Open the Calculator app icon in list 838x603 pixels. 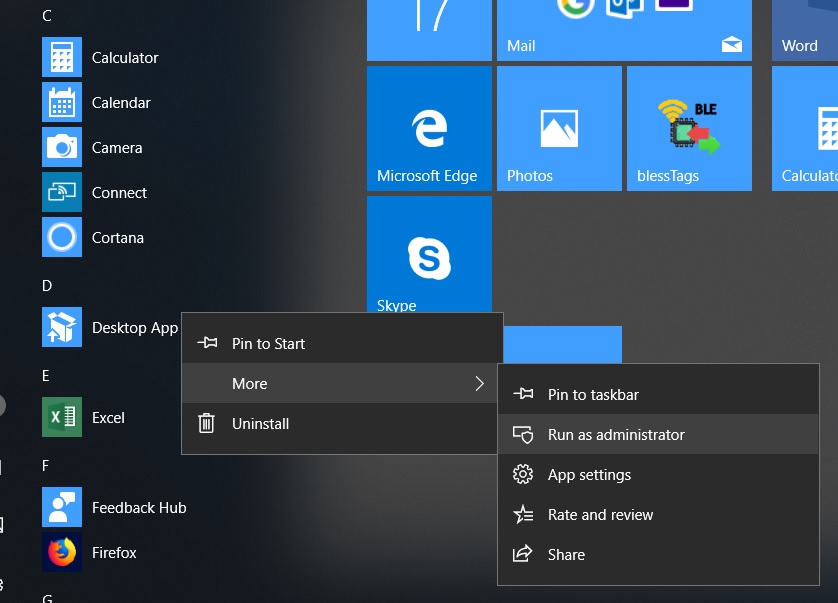[x=62, y=57]
